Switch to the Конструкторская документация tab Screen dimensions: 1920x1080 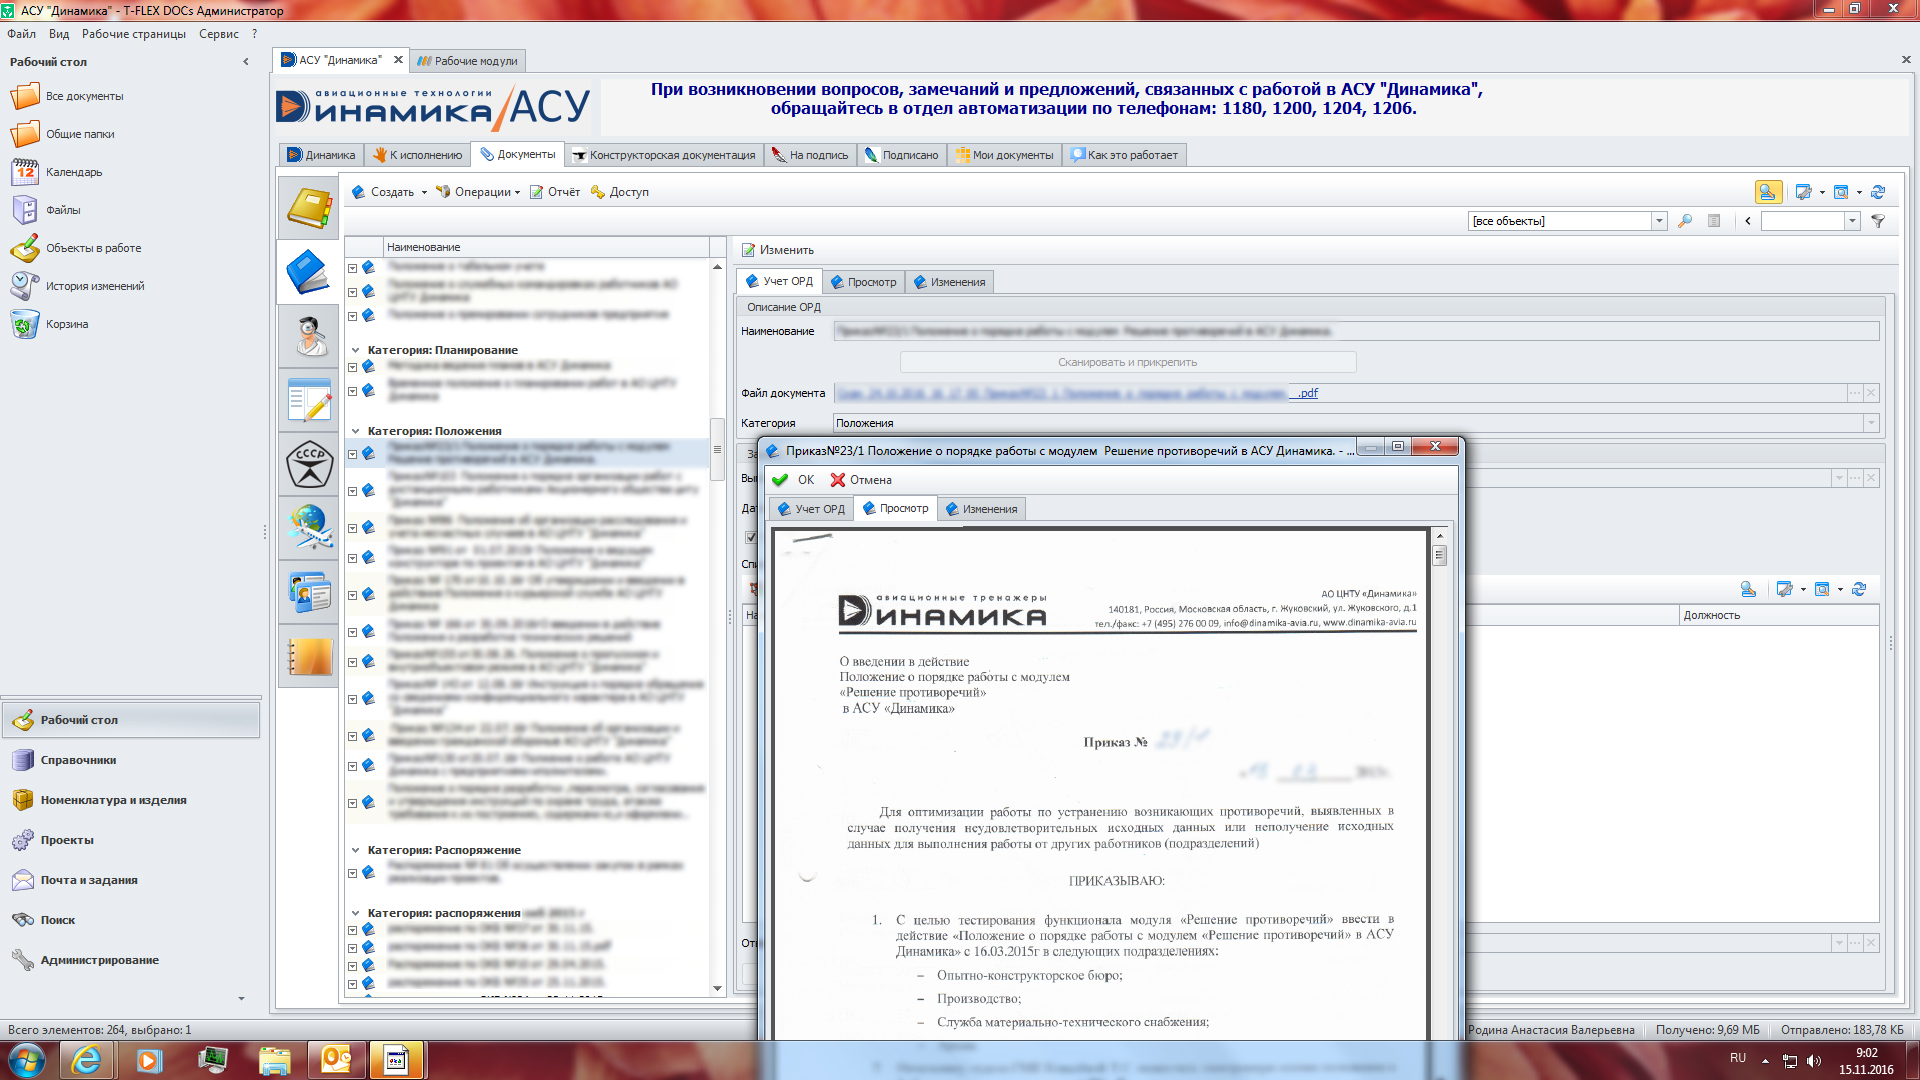tap(664, 155)
